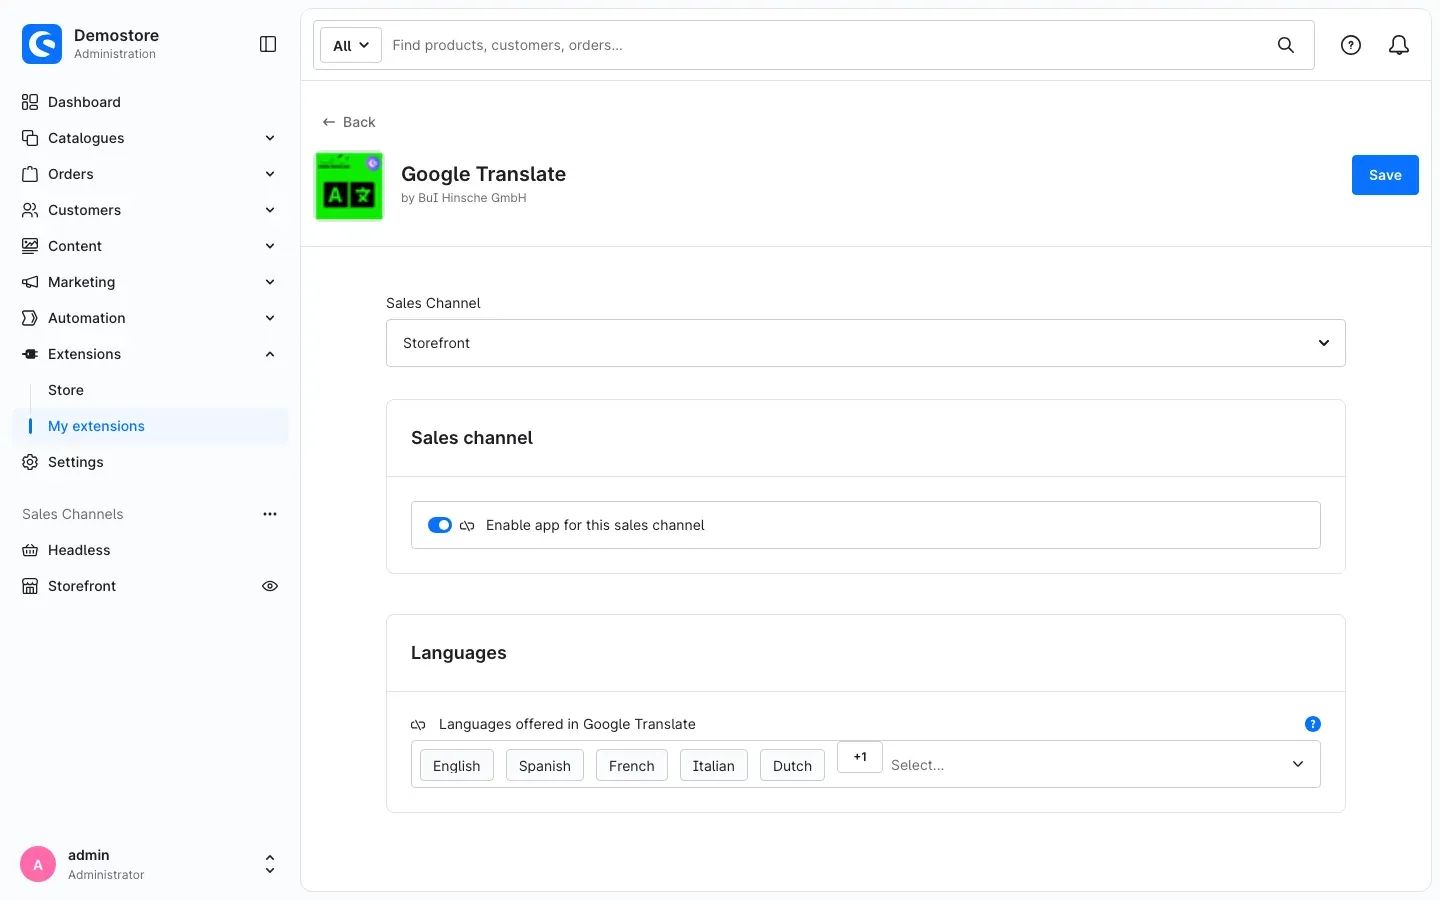The image size is (1440, 900).
Task: Toggle Enable app for this sales channel
Action: coord(440,525)
